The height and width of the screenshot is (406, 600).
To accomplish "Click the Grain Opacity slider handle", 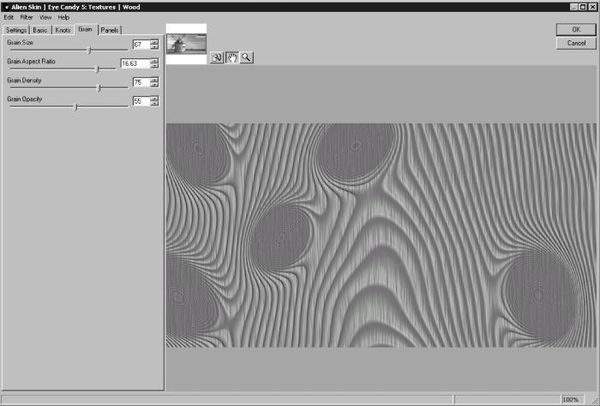I will [76, 106].
